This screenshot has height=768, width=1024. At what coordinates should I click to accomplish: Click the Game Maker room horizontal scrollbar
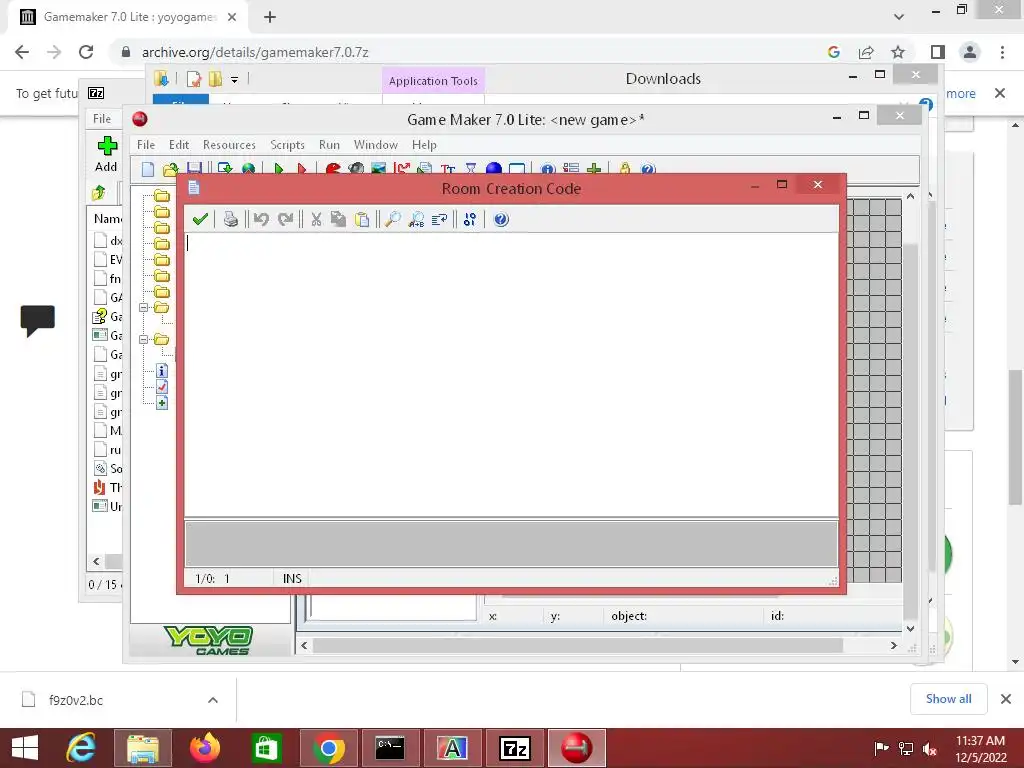pyautogui.click(x=578, y=645)
